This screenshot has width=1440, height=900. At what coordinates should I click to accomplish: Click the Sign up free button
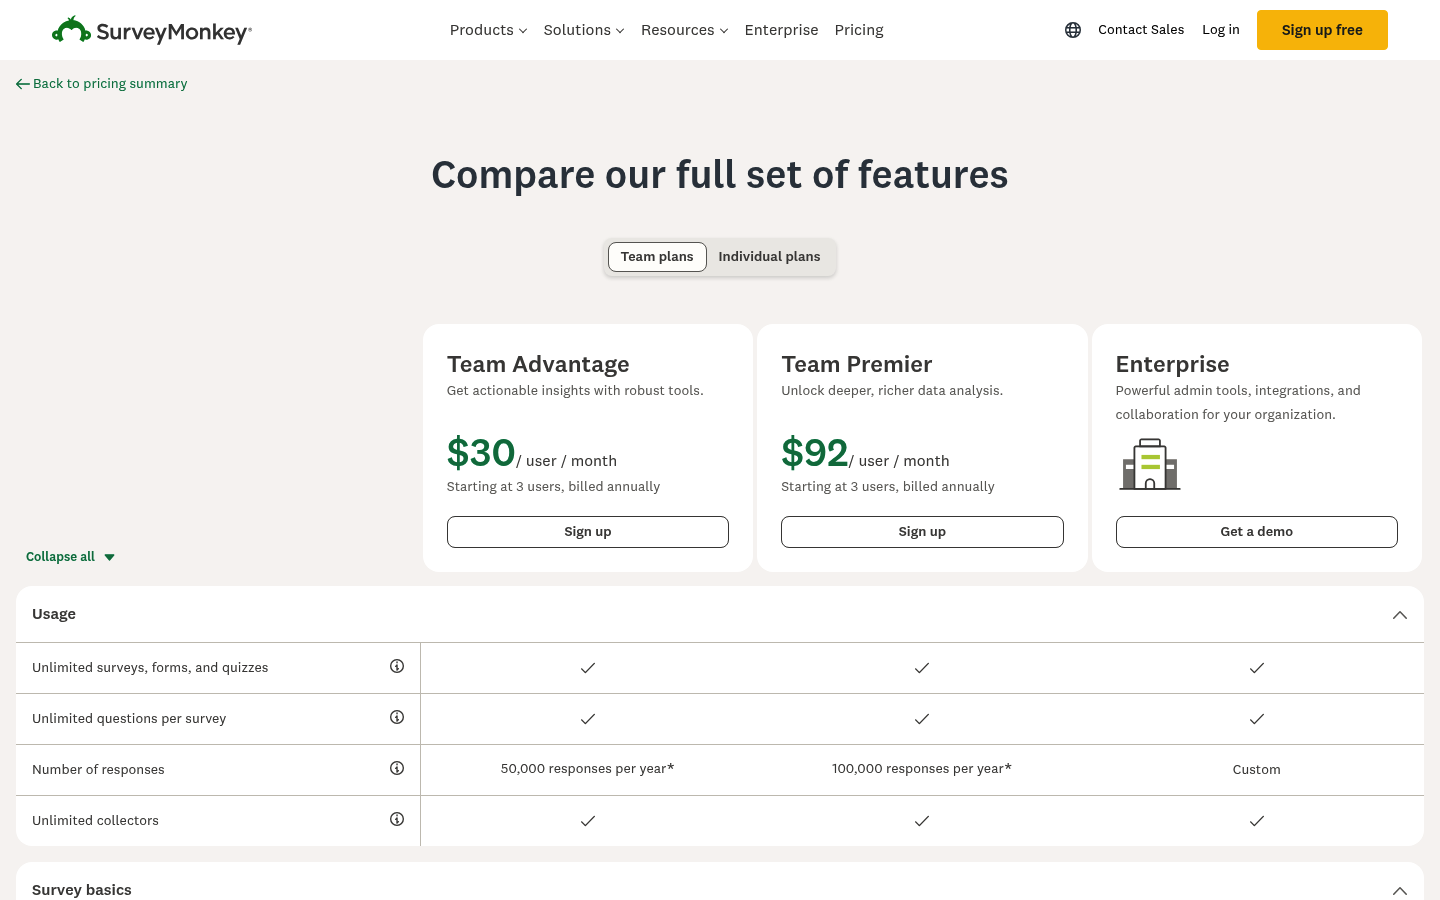pyautogui.click(x=1322, y=30)
